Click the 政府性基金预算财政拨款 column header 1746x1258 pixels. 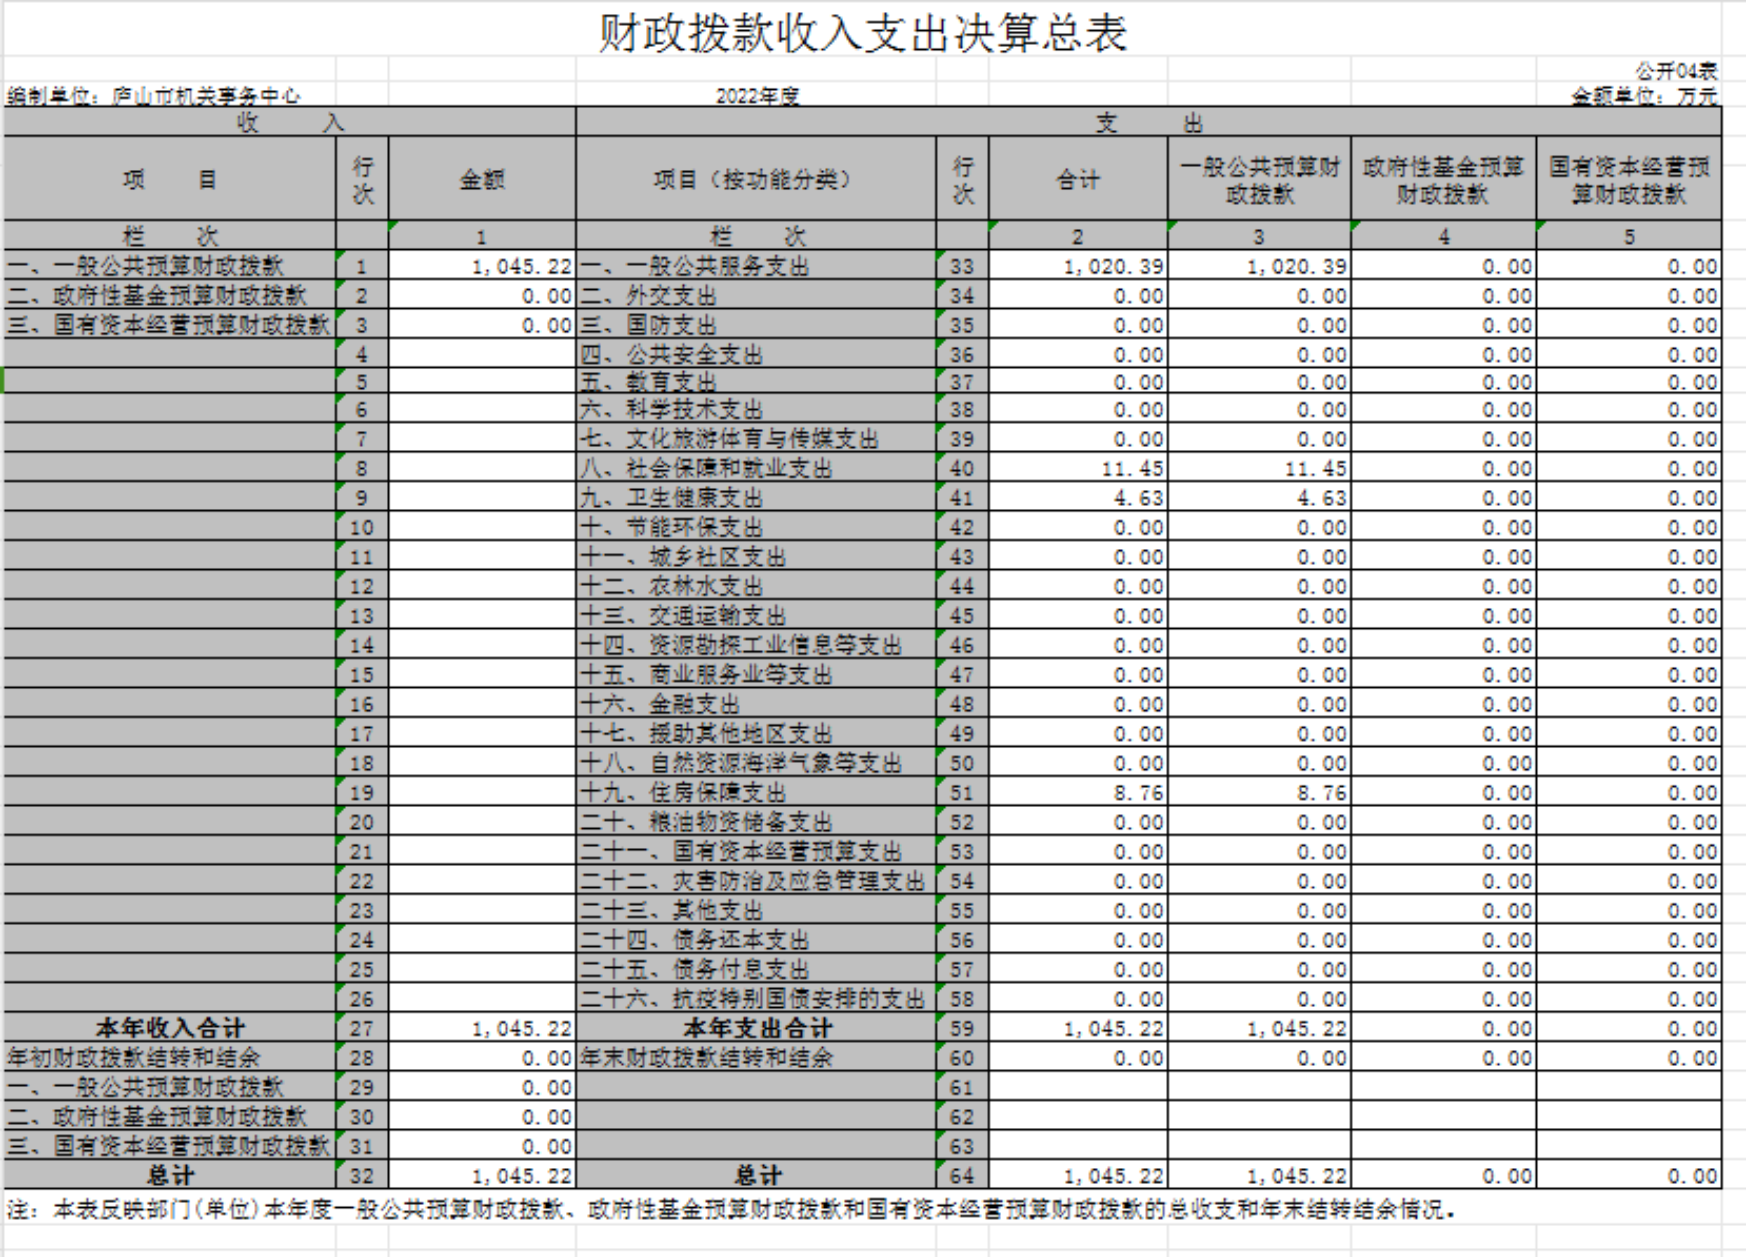[x=1443, y=180]
